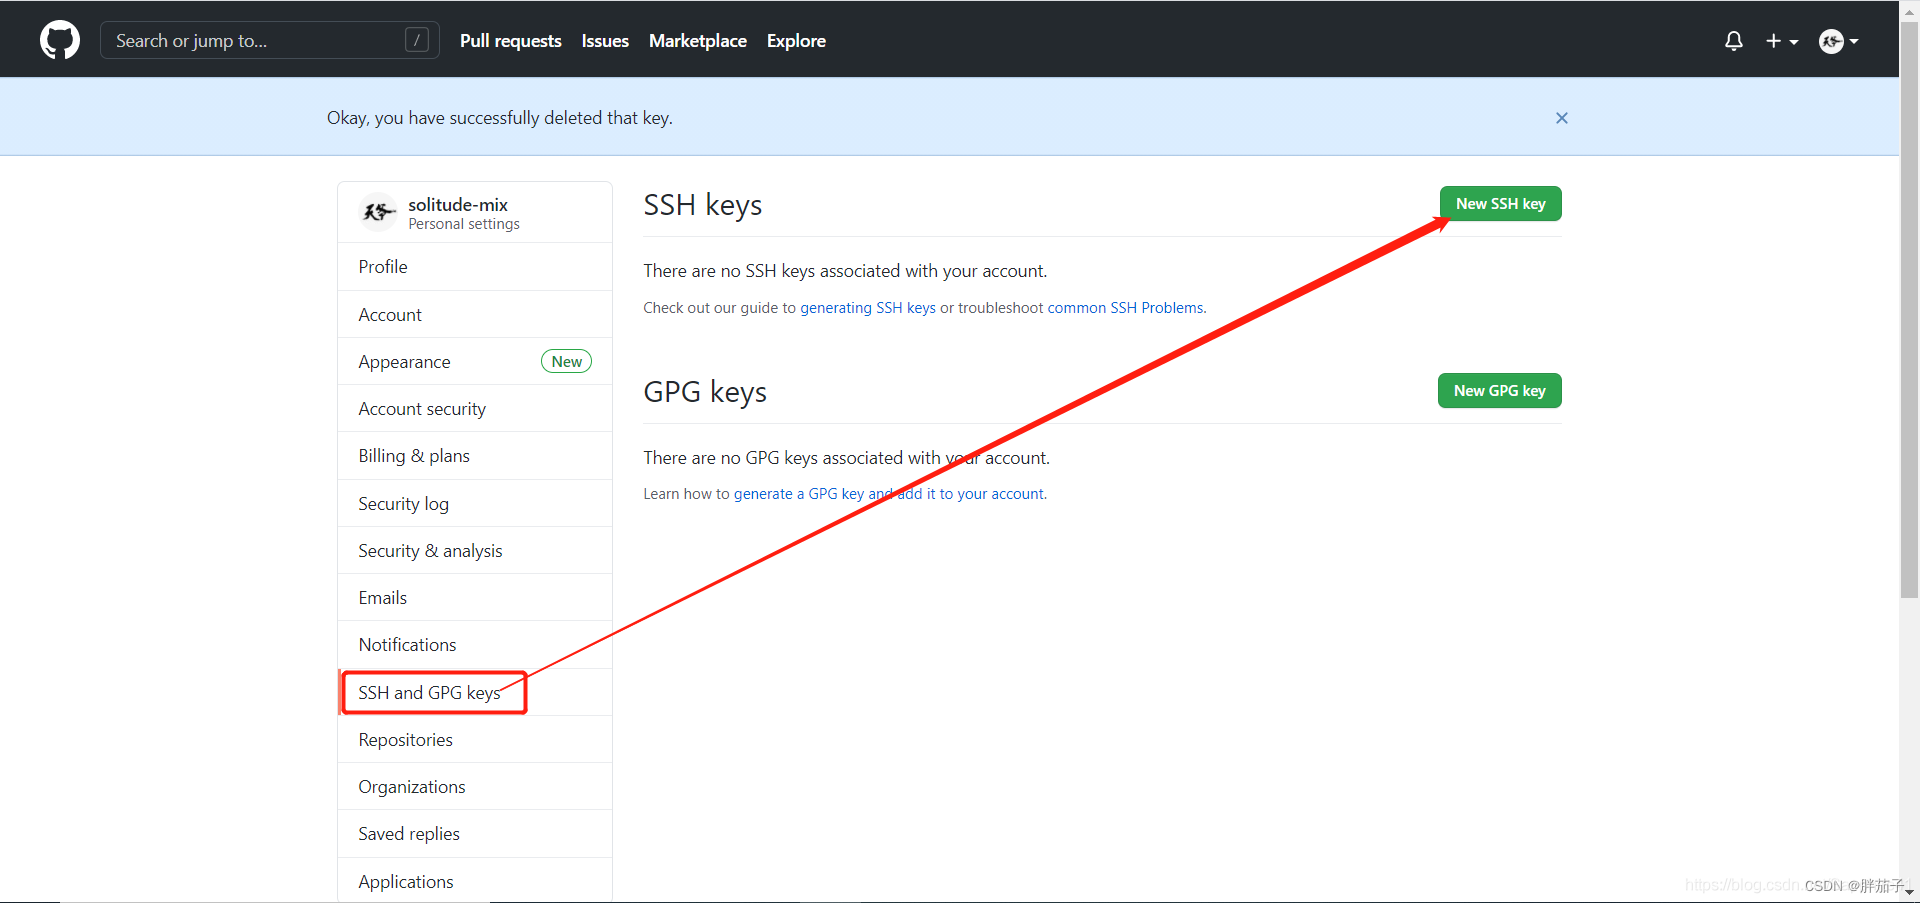
Task: Click the New SSH key button
Action: pos(1500,204)
